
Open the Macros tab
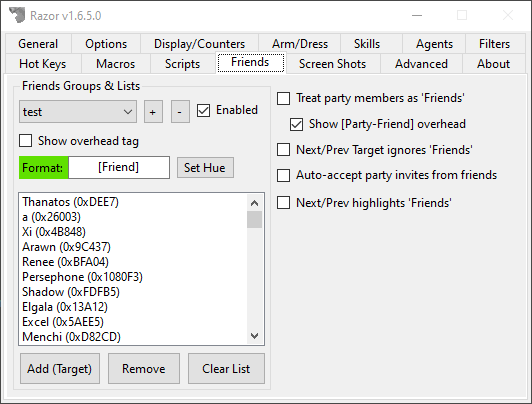click(115, 64)
